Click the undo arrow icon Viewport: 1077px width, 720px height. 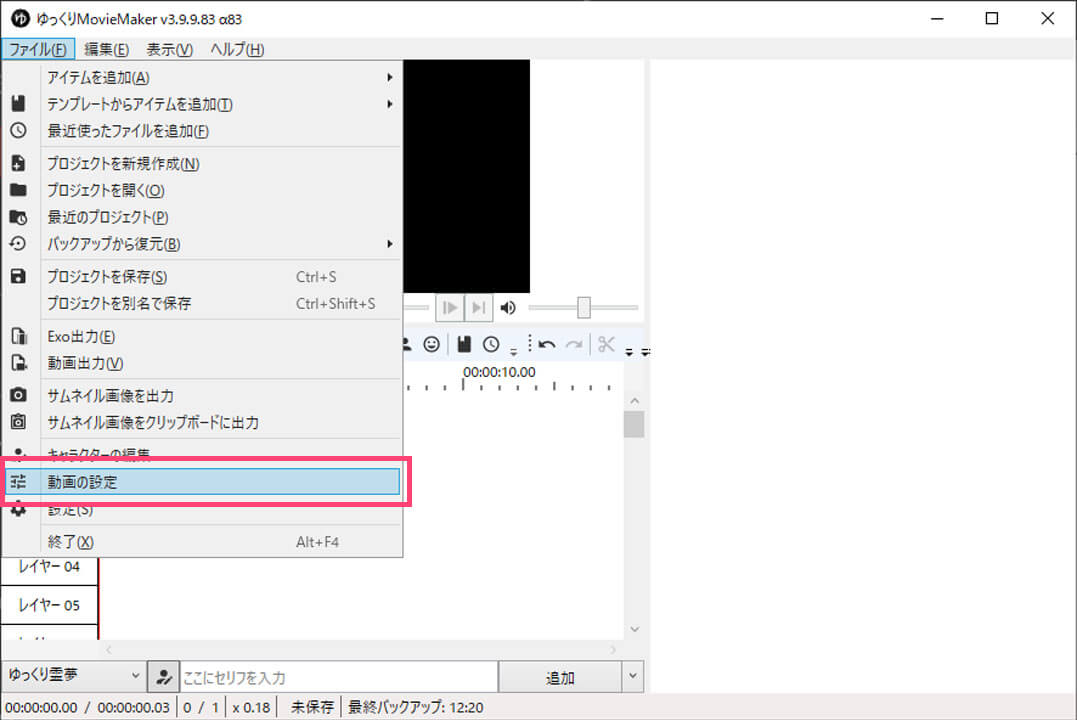(x=546, y=345)
